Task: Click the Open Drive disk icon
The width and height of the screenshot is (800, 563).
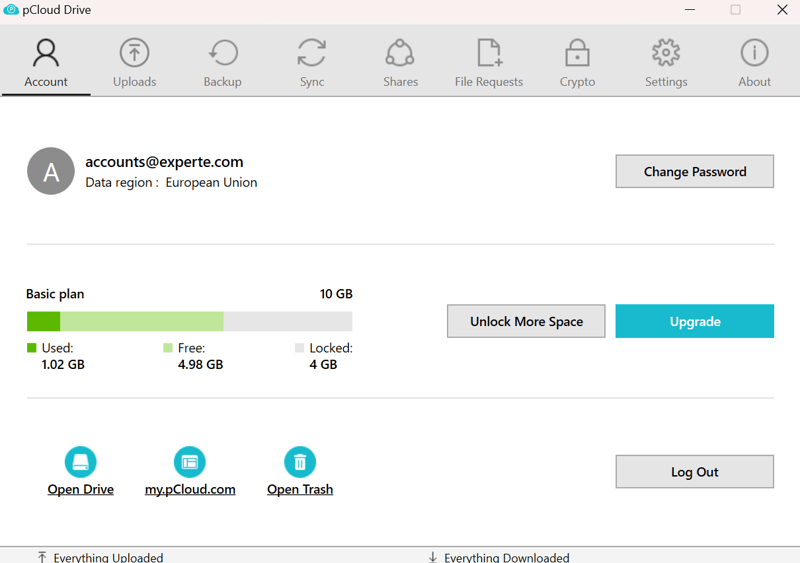Action: (81, 462)
